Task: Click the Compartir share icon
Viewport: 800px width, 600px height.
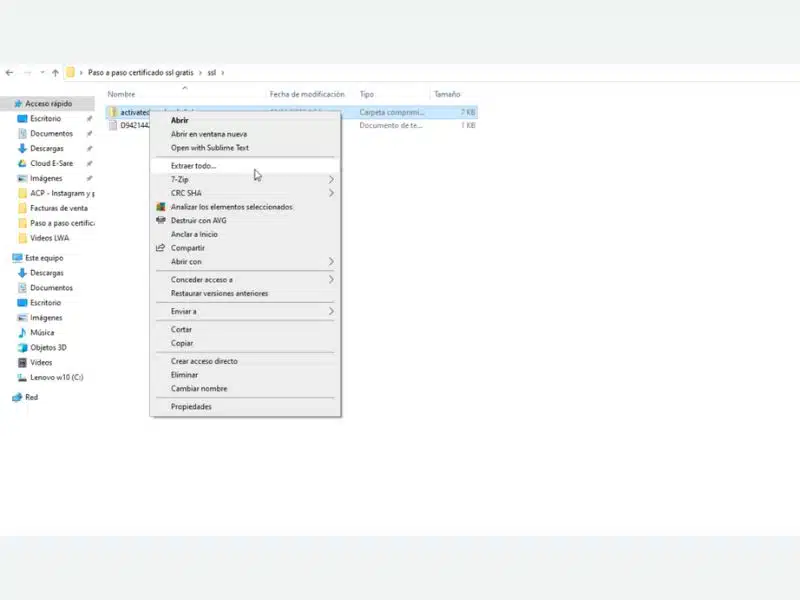Action: [163, 248]
